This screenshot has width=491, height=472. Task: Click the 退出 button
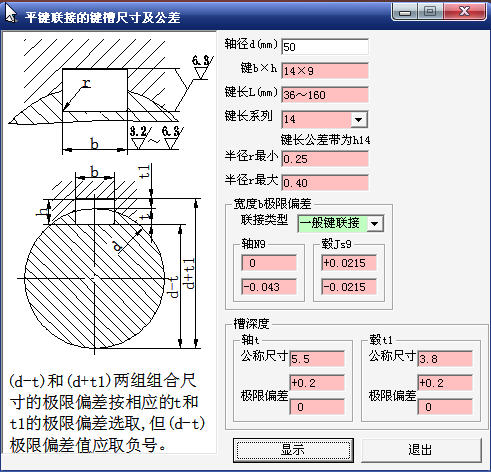(421, 450)
